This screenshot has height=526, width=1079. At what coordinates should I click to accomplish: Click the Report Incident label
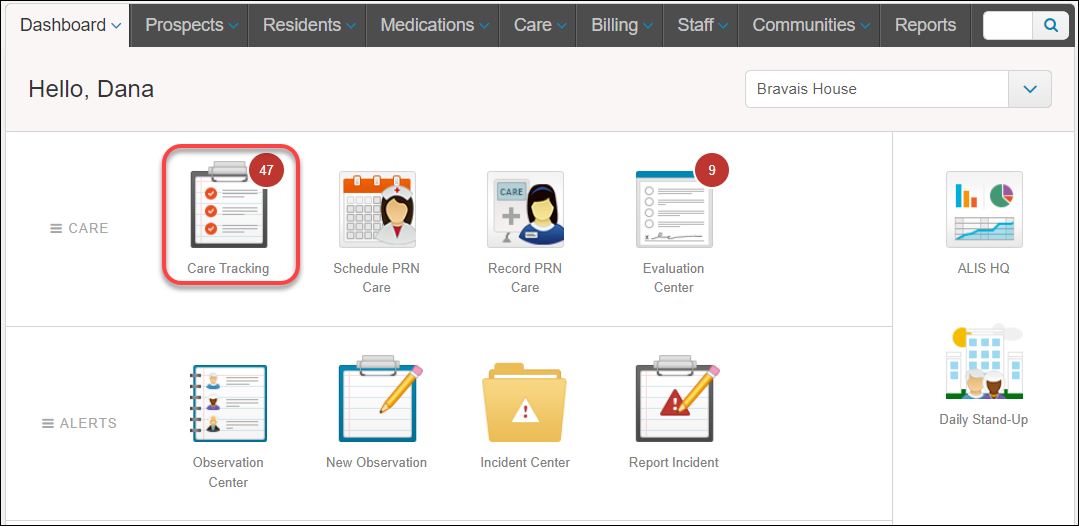click(674, 463)
